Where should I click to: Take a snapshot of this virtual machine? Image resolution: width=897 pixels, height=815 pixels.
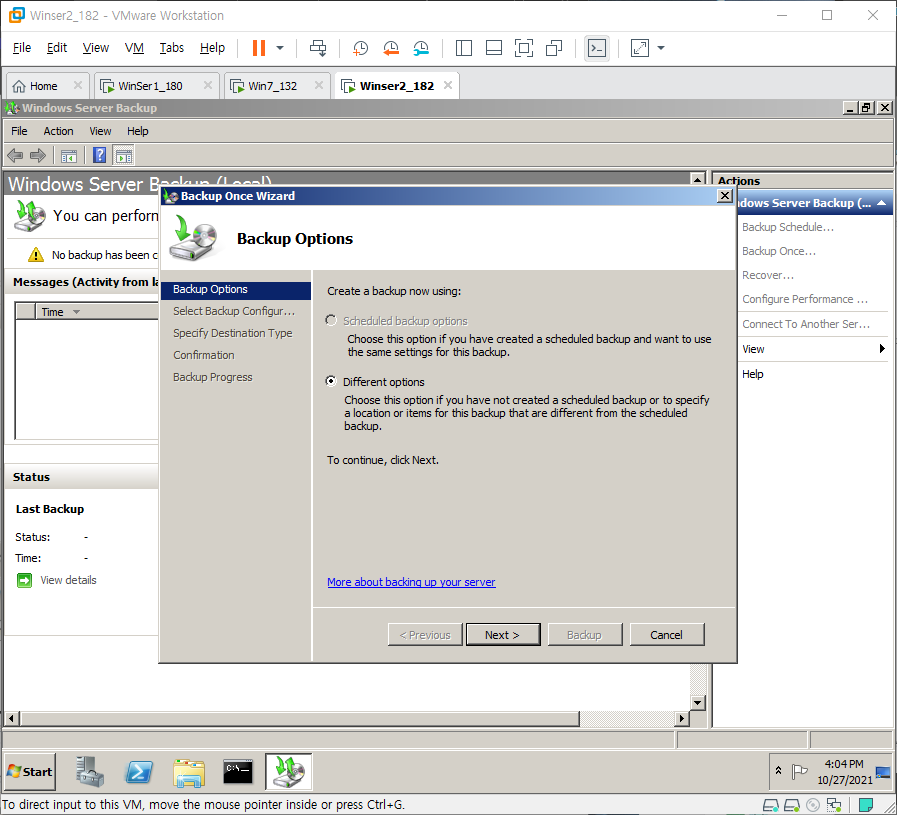(x=360, y=48)
